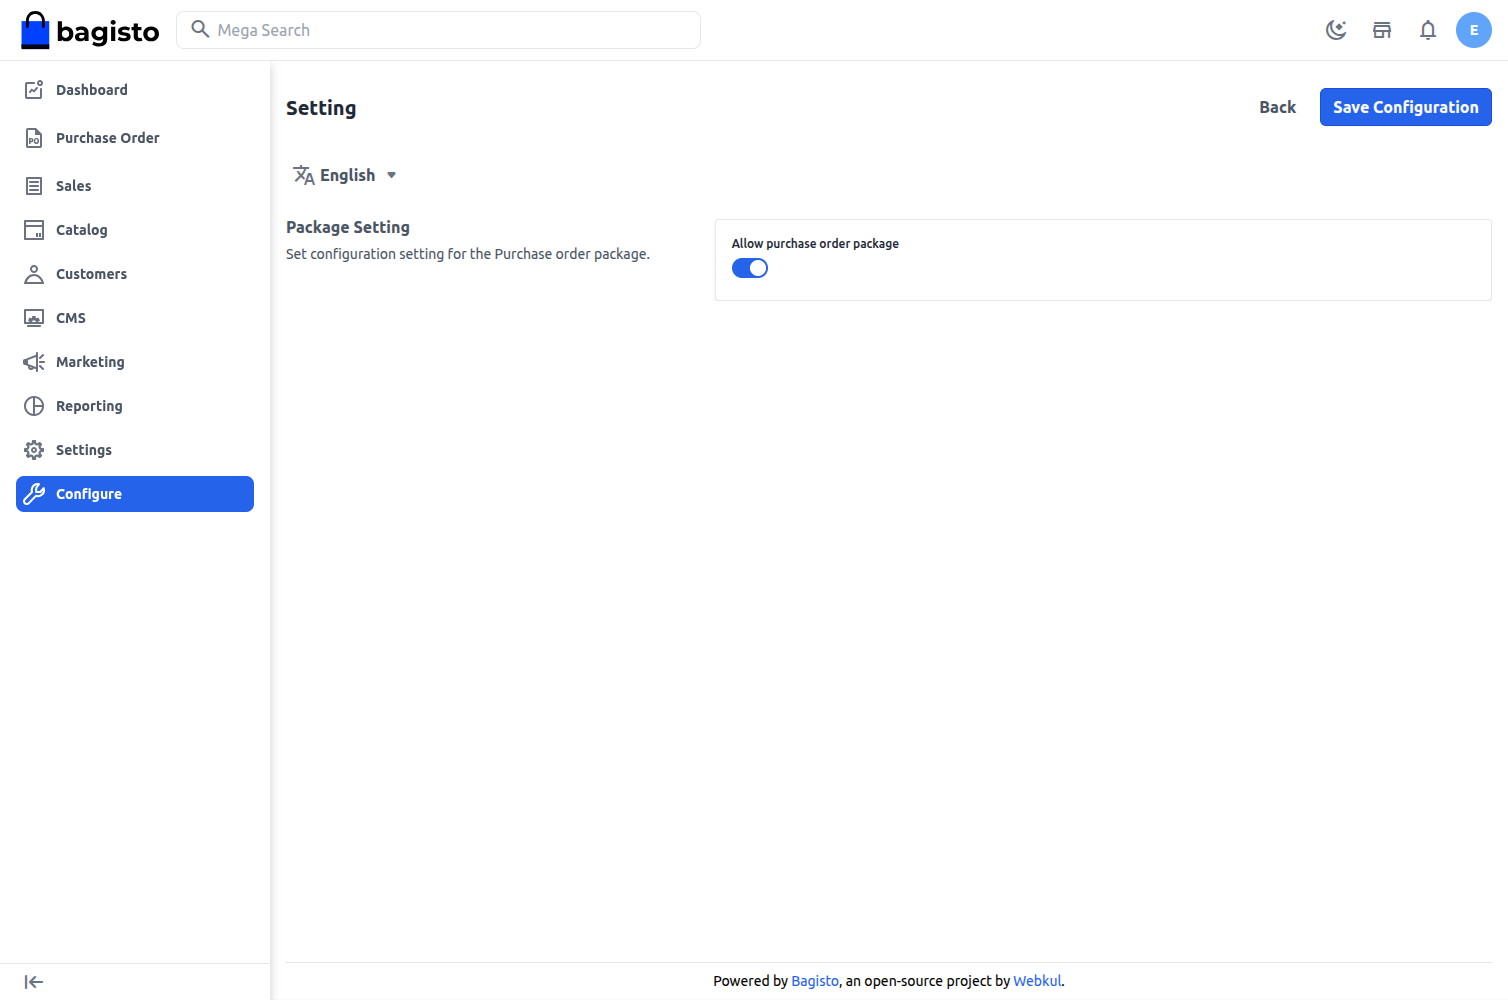Select Configure in the sidebar
Screen dimensions: 1508x1000
89,493
